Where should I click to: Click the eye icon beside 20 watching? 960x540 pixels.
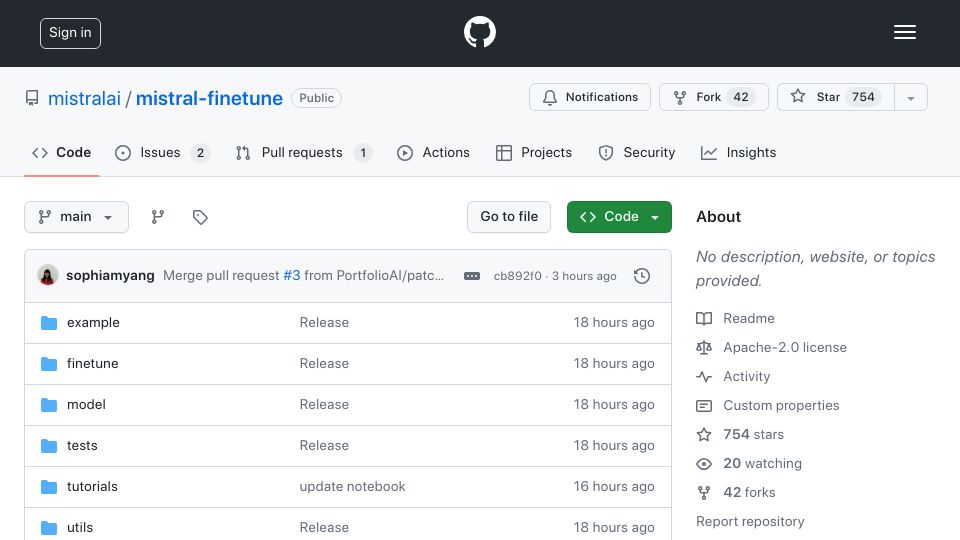point(704,463)
